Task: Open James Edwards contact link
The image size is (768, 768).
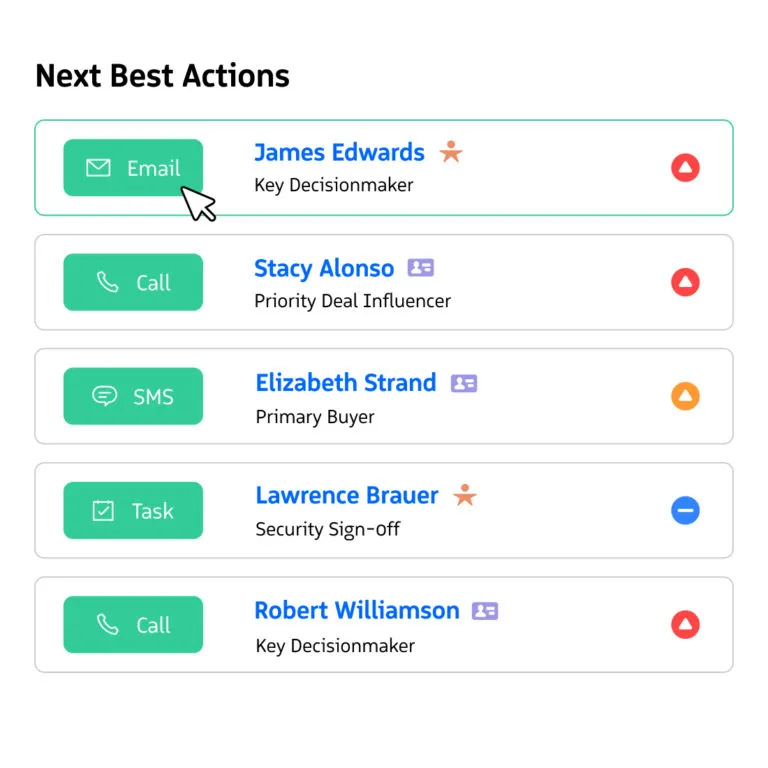Action: pos(339,153)
